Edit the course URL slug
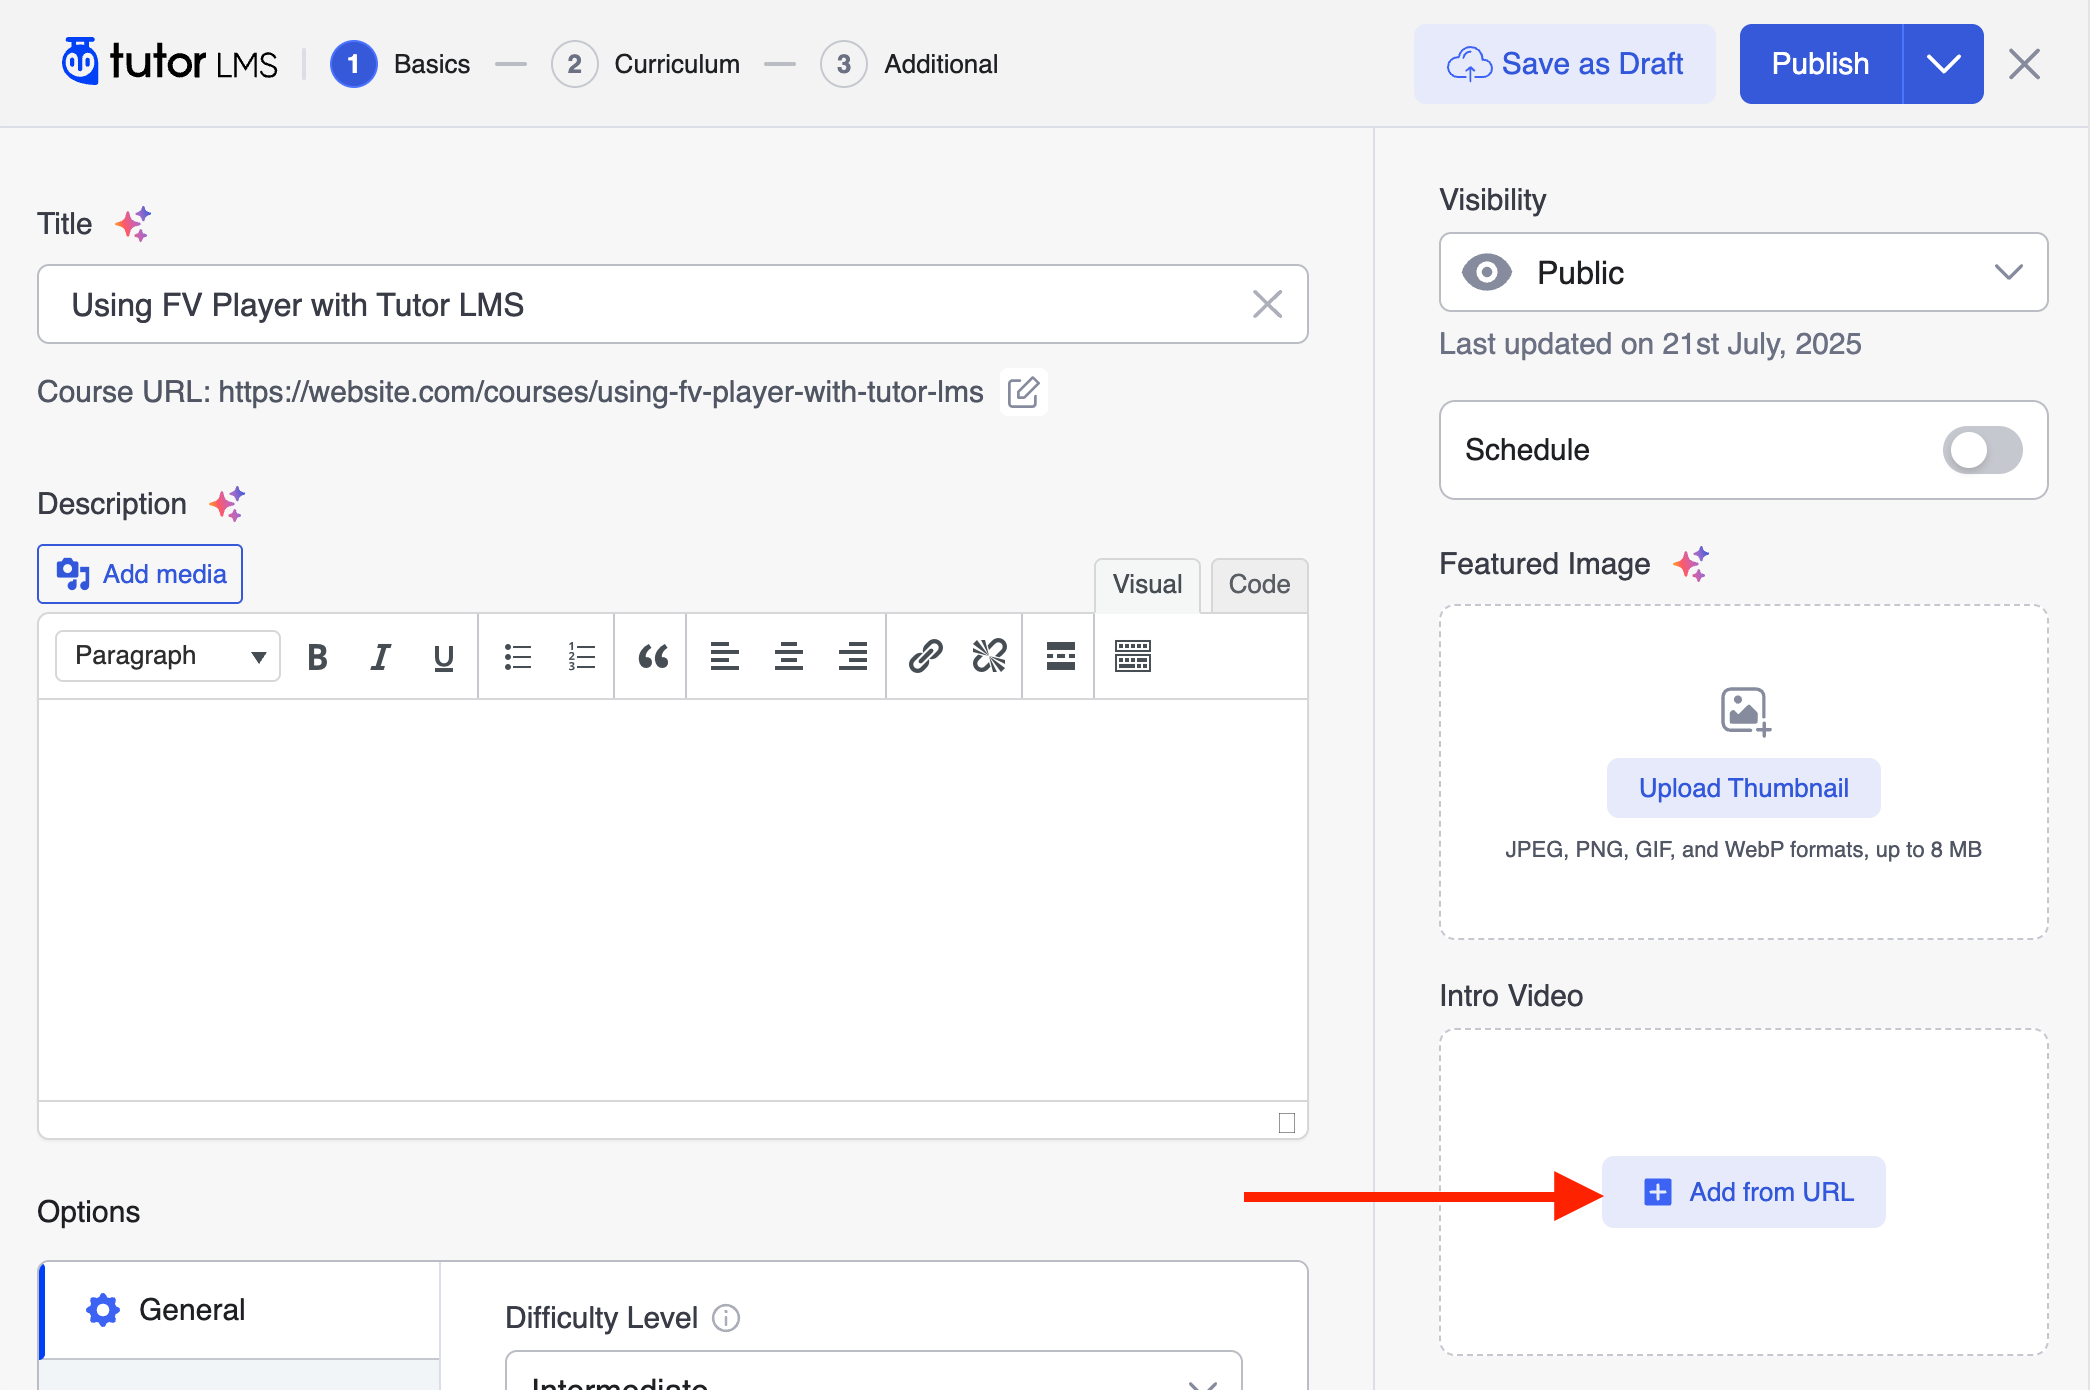Image resolution: width=2090 pixels, height=1390 pixels. [1023, 392]
